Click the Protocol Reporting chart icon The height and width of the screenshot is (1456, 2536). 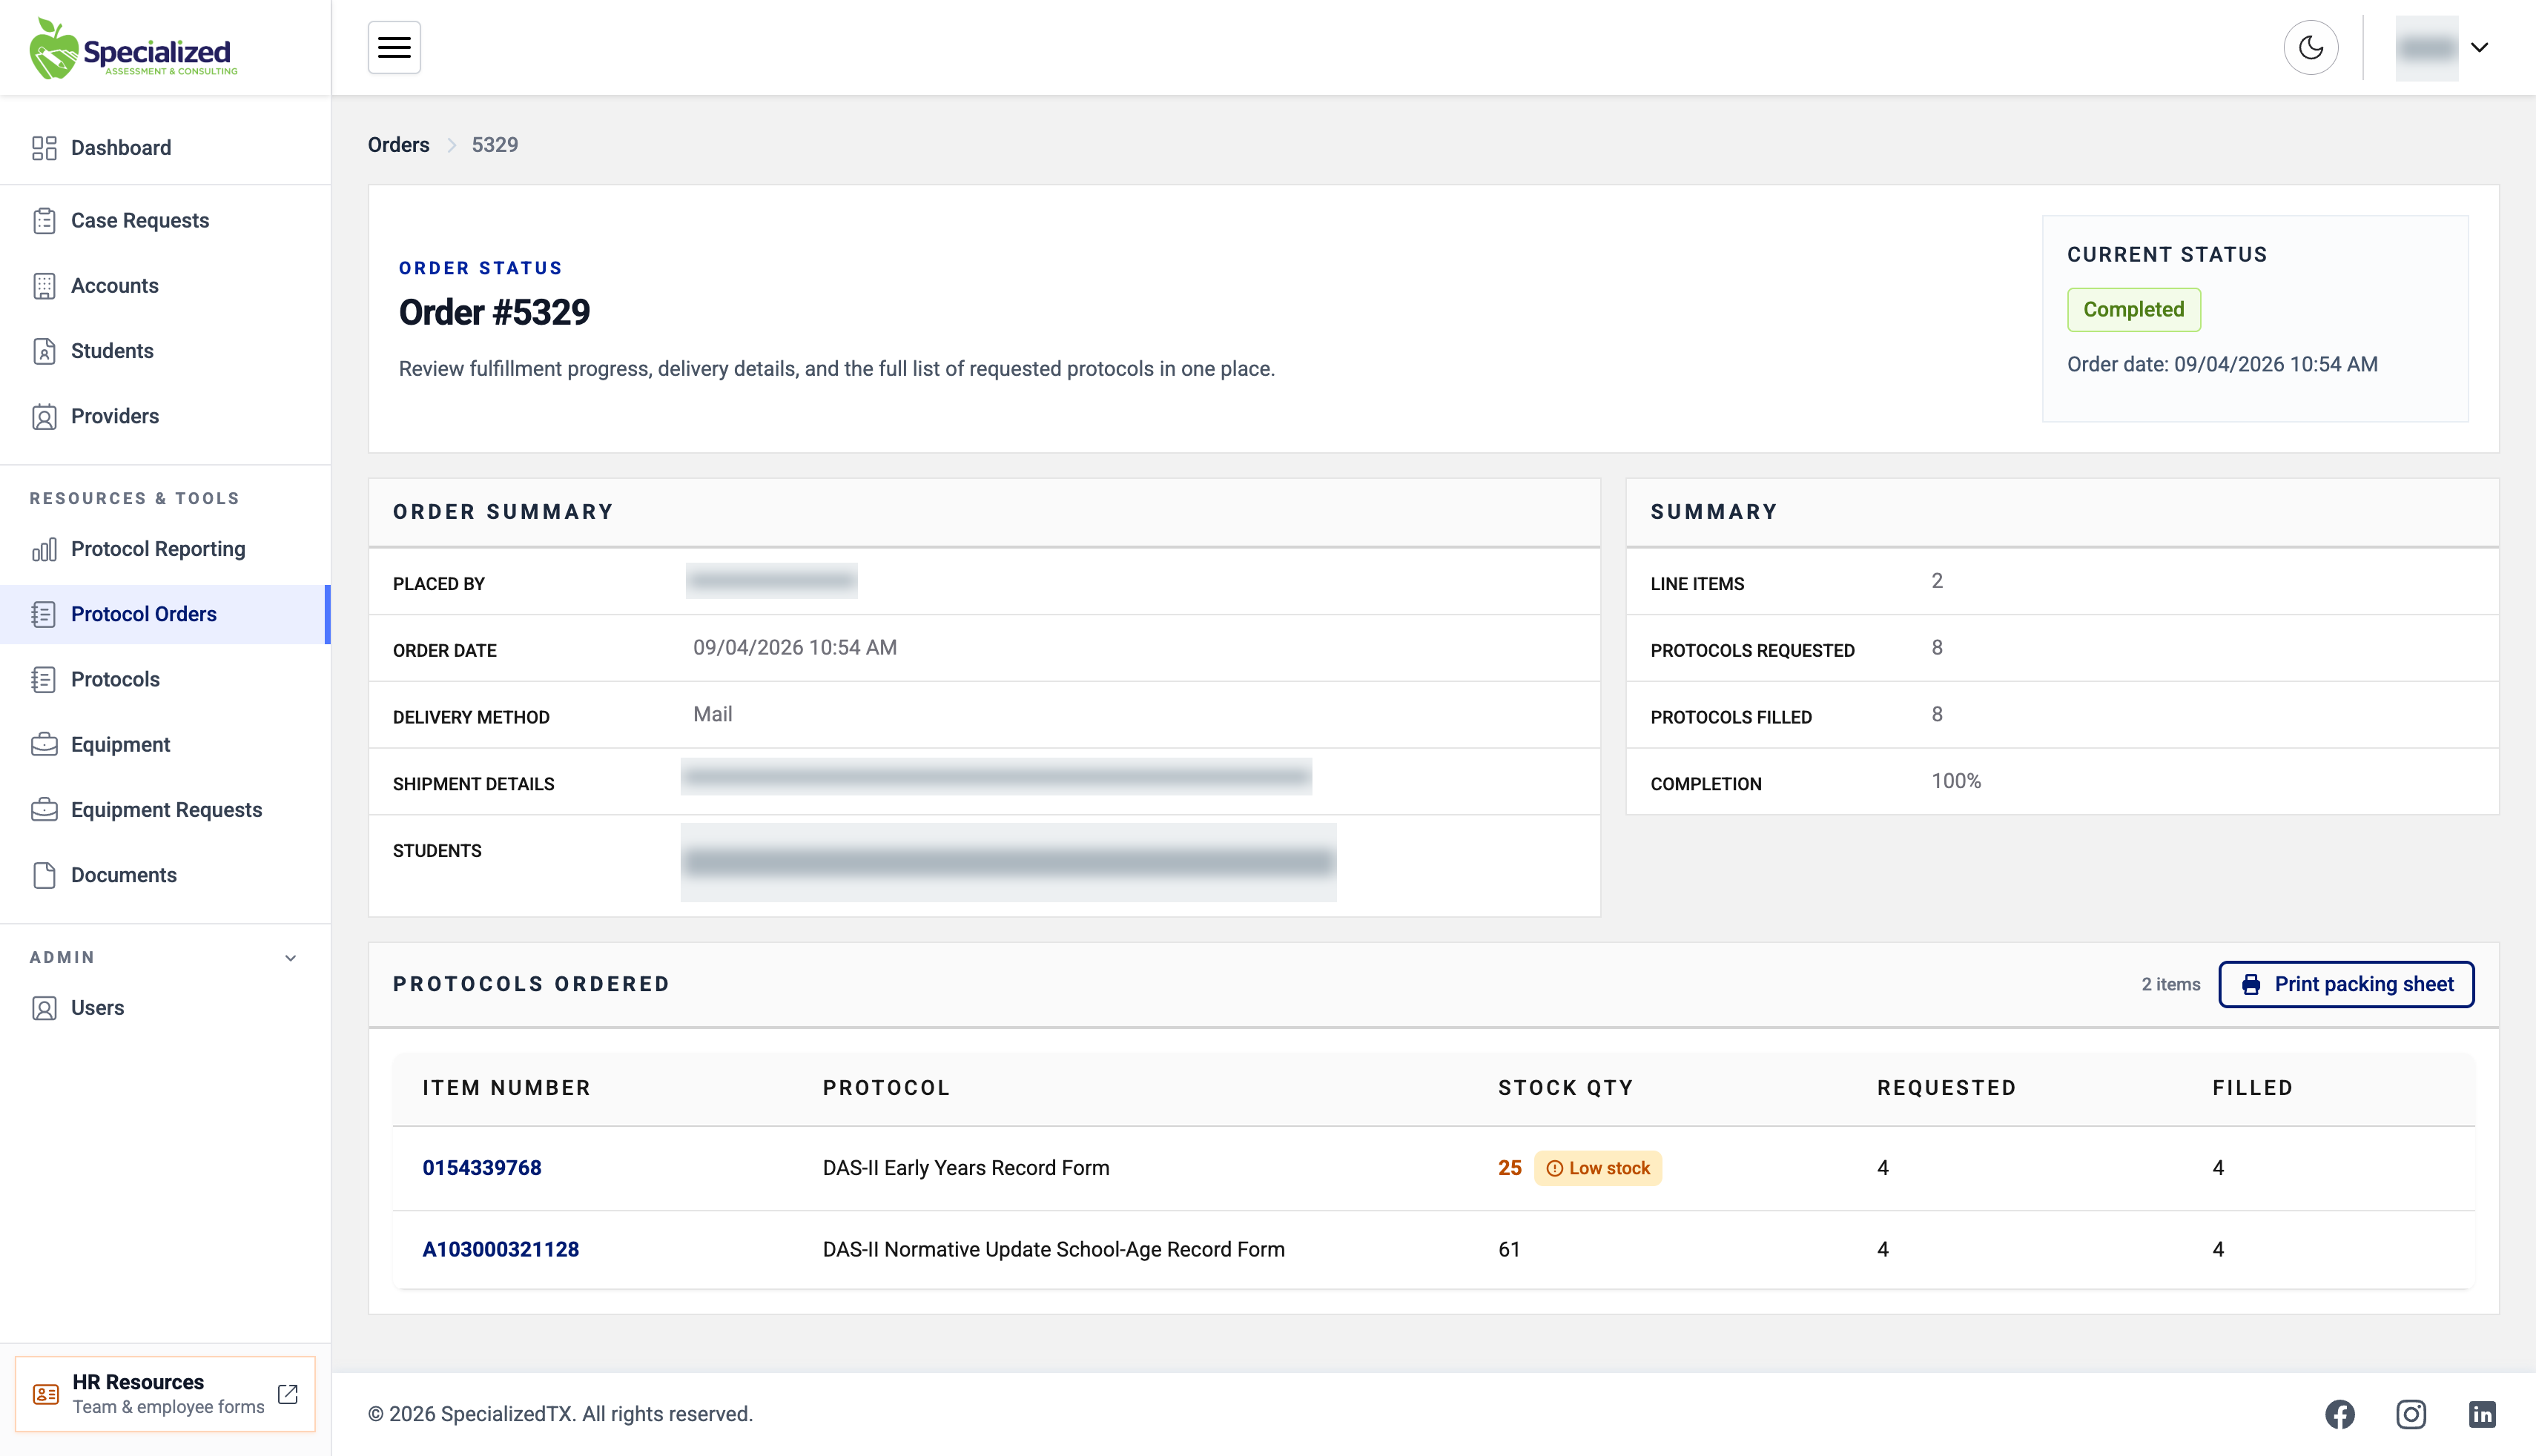(x=44, y=549)
